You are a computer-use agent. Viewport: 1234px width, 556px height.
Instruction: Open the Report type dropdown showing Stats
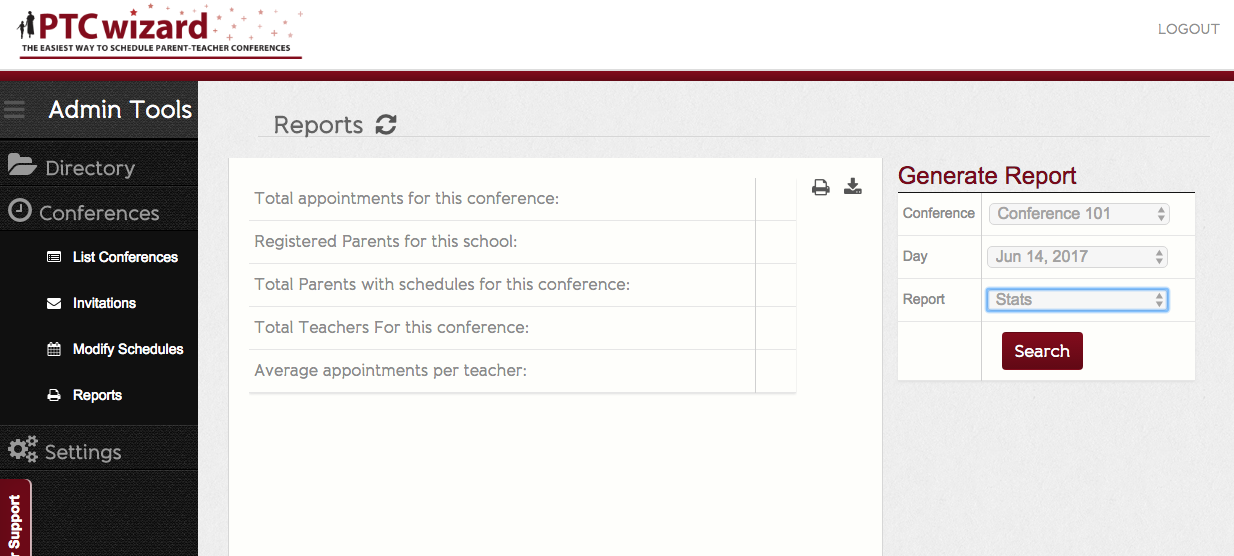(1078, 299)
